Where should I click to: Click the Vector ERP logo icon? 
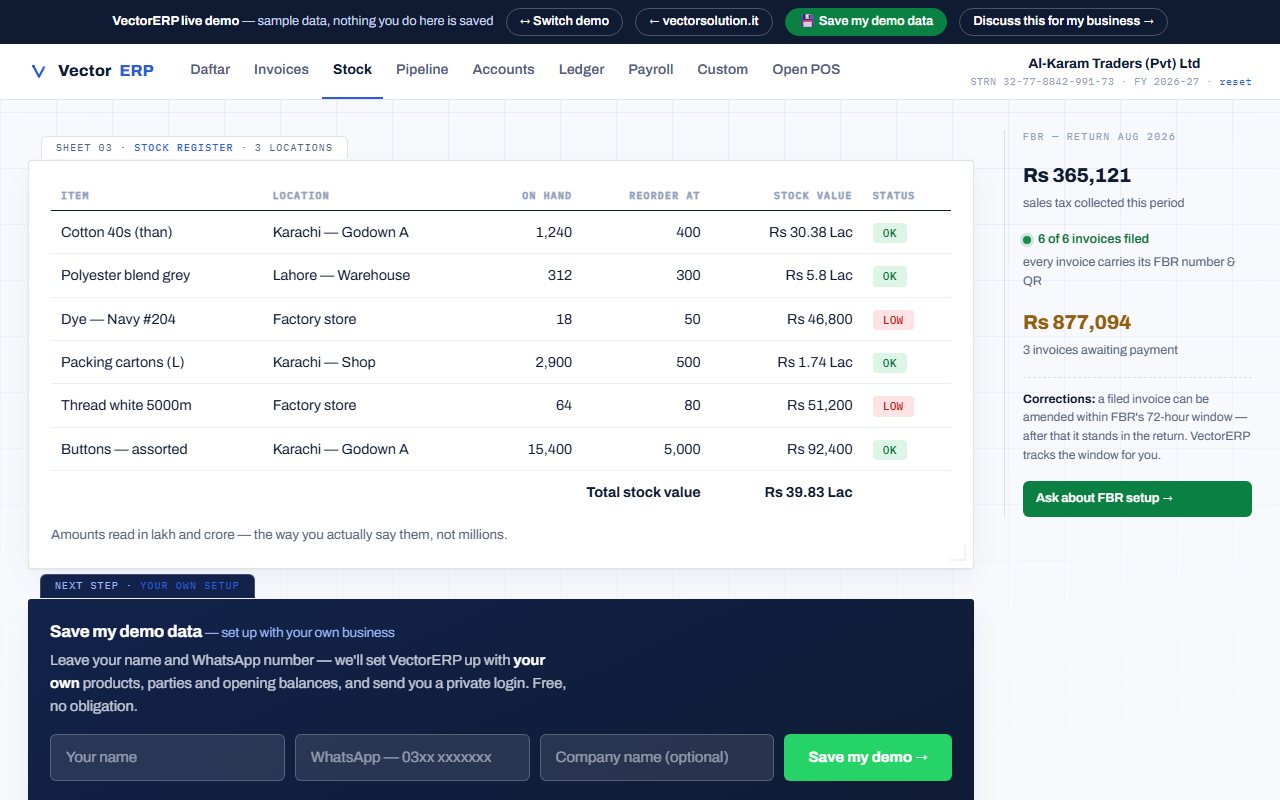[x=39, y=71]
